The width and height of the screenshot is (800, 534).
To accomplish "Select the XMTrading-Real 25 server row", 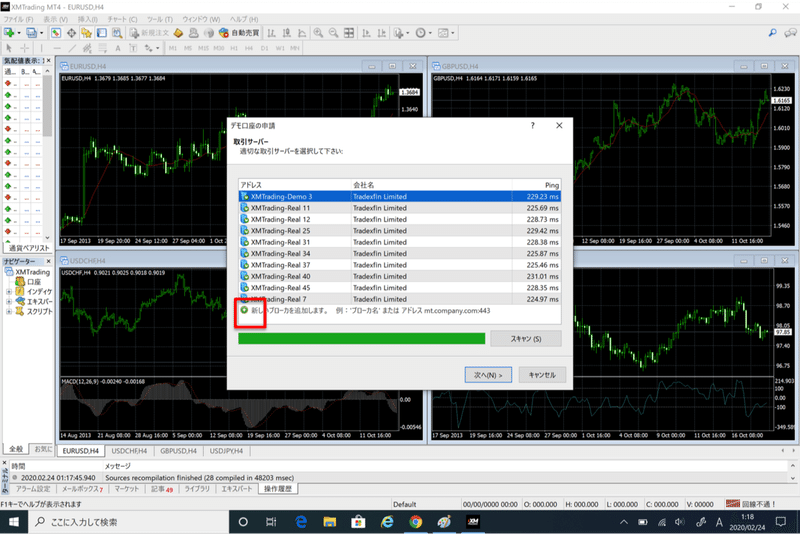I will tap(399, 231).
